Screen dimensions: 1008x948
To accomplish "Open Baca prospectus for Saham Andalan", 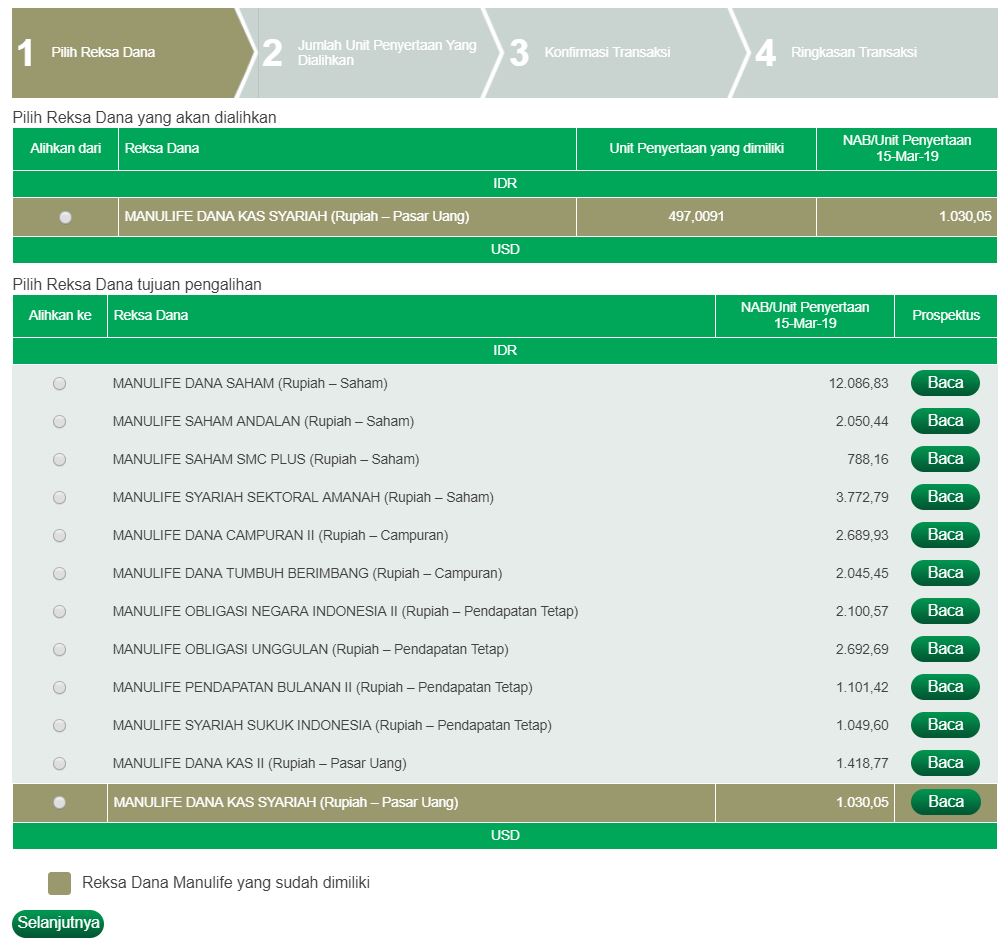I will click(x=945, y=421).
